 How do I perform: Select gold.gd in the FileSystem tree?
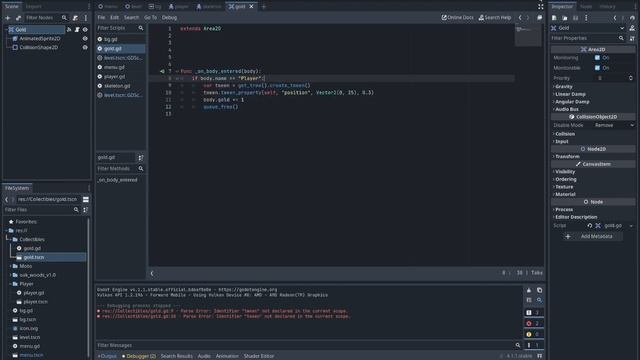click(x=32, y=248)
